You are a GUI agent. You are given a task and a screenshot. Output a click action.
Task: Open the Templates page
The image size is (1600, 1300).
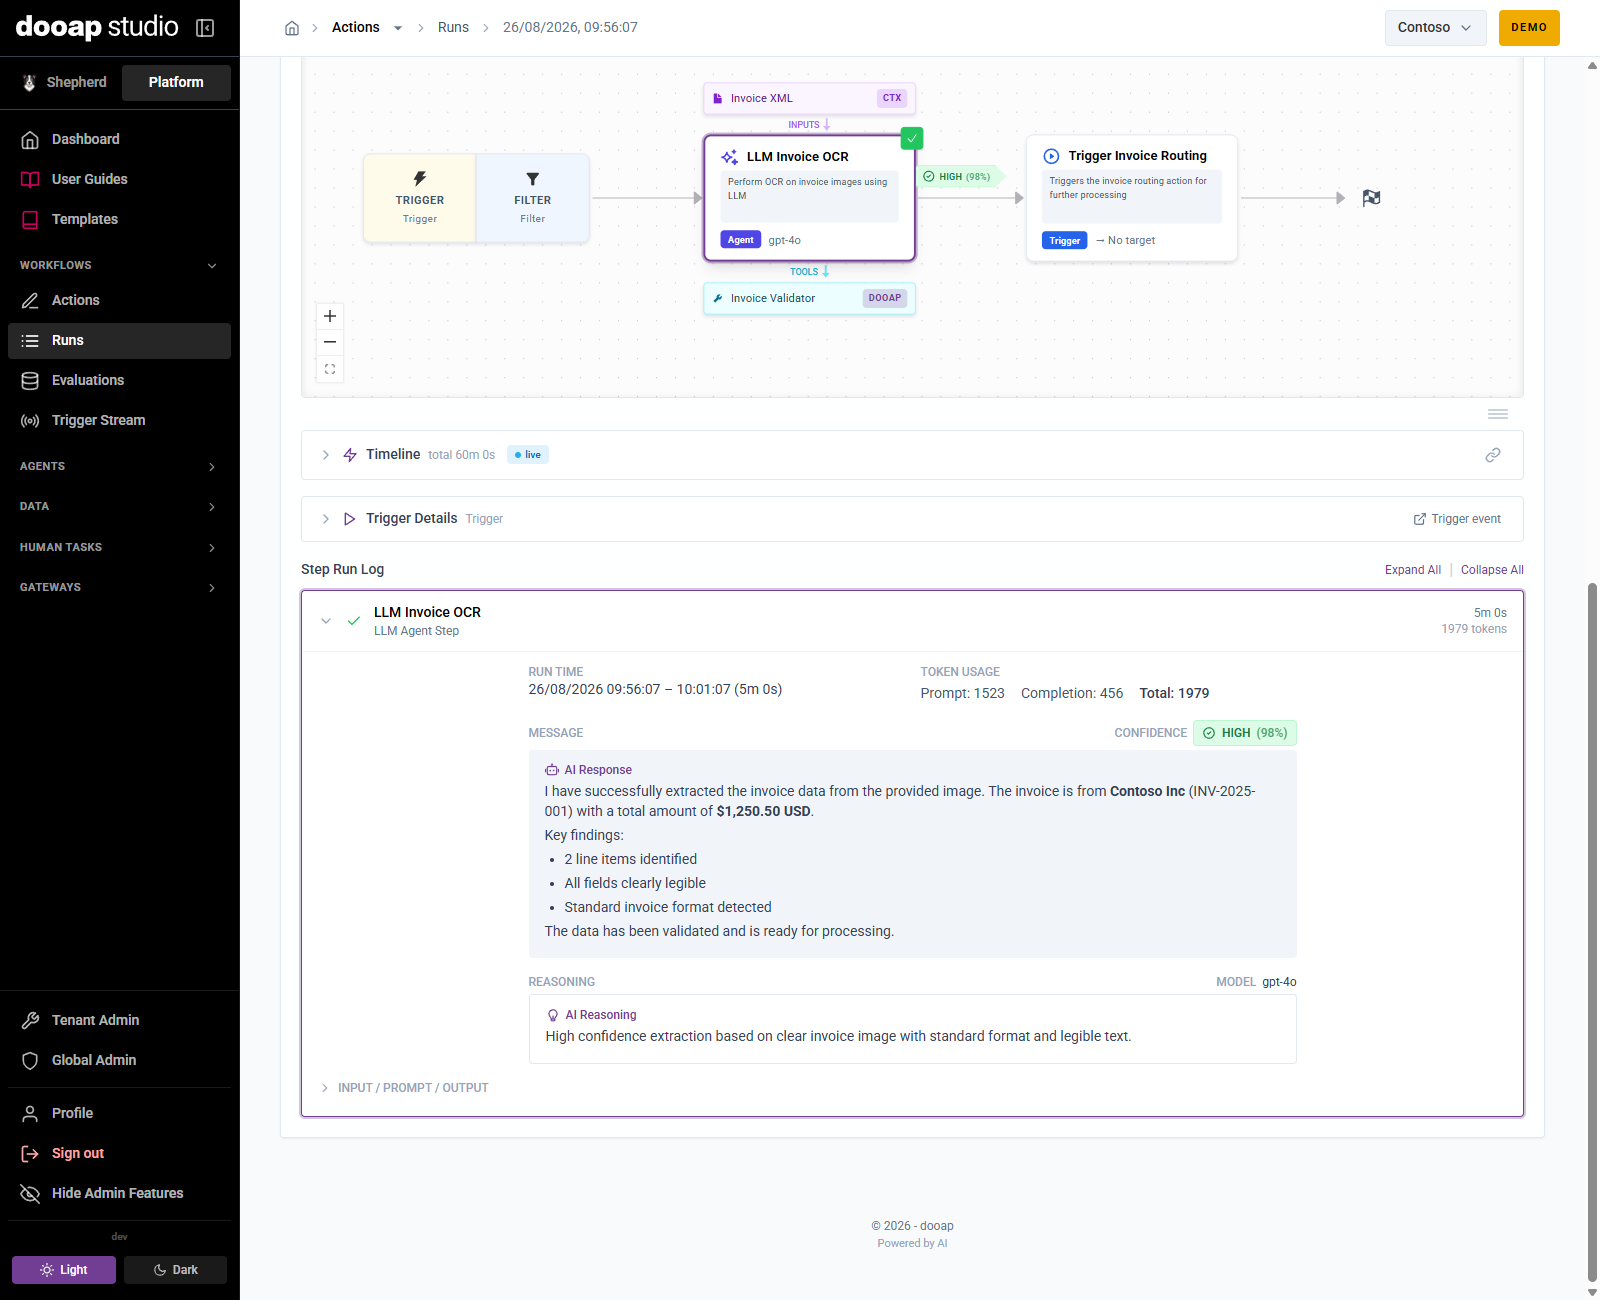click(119, 219)
